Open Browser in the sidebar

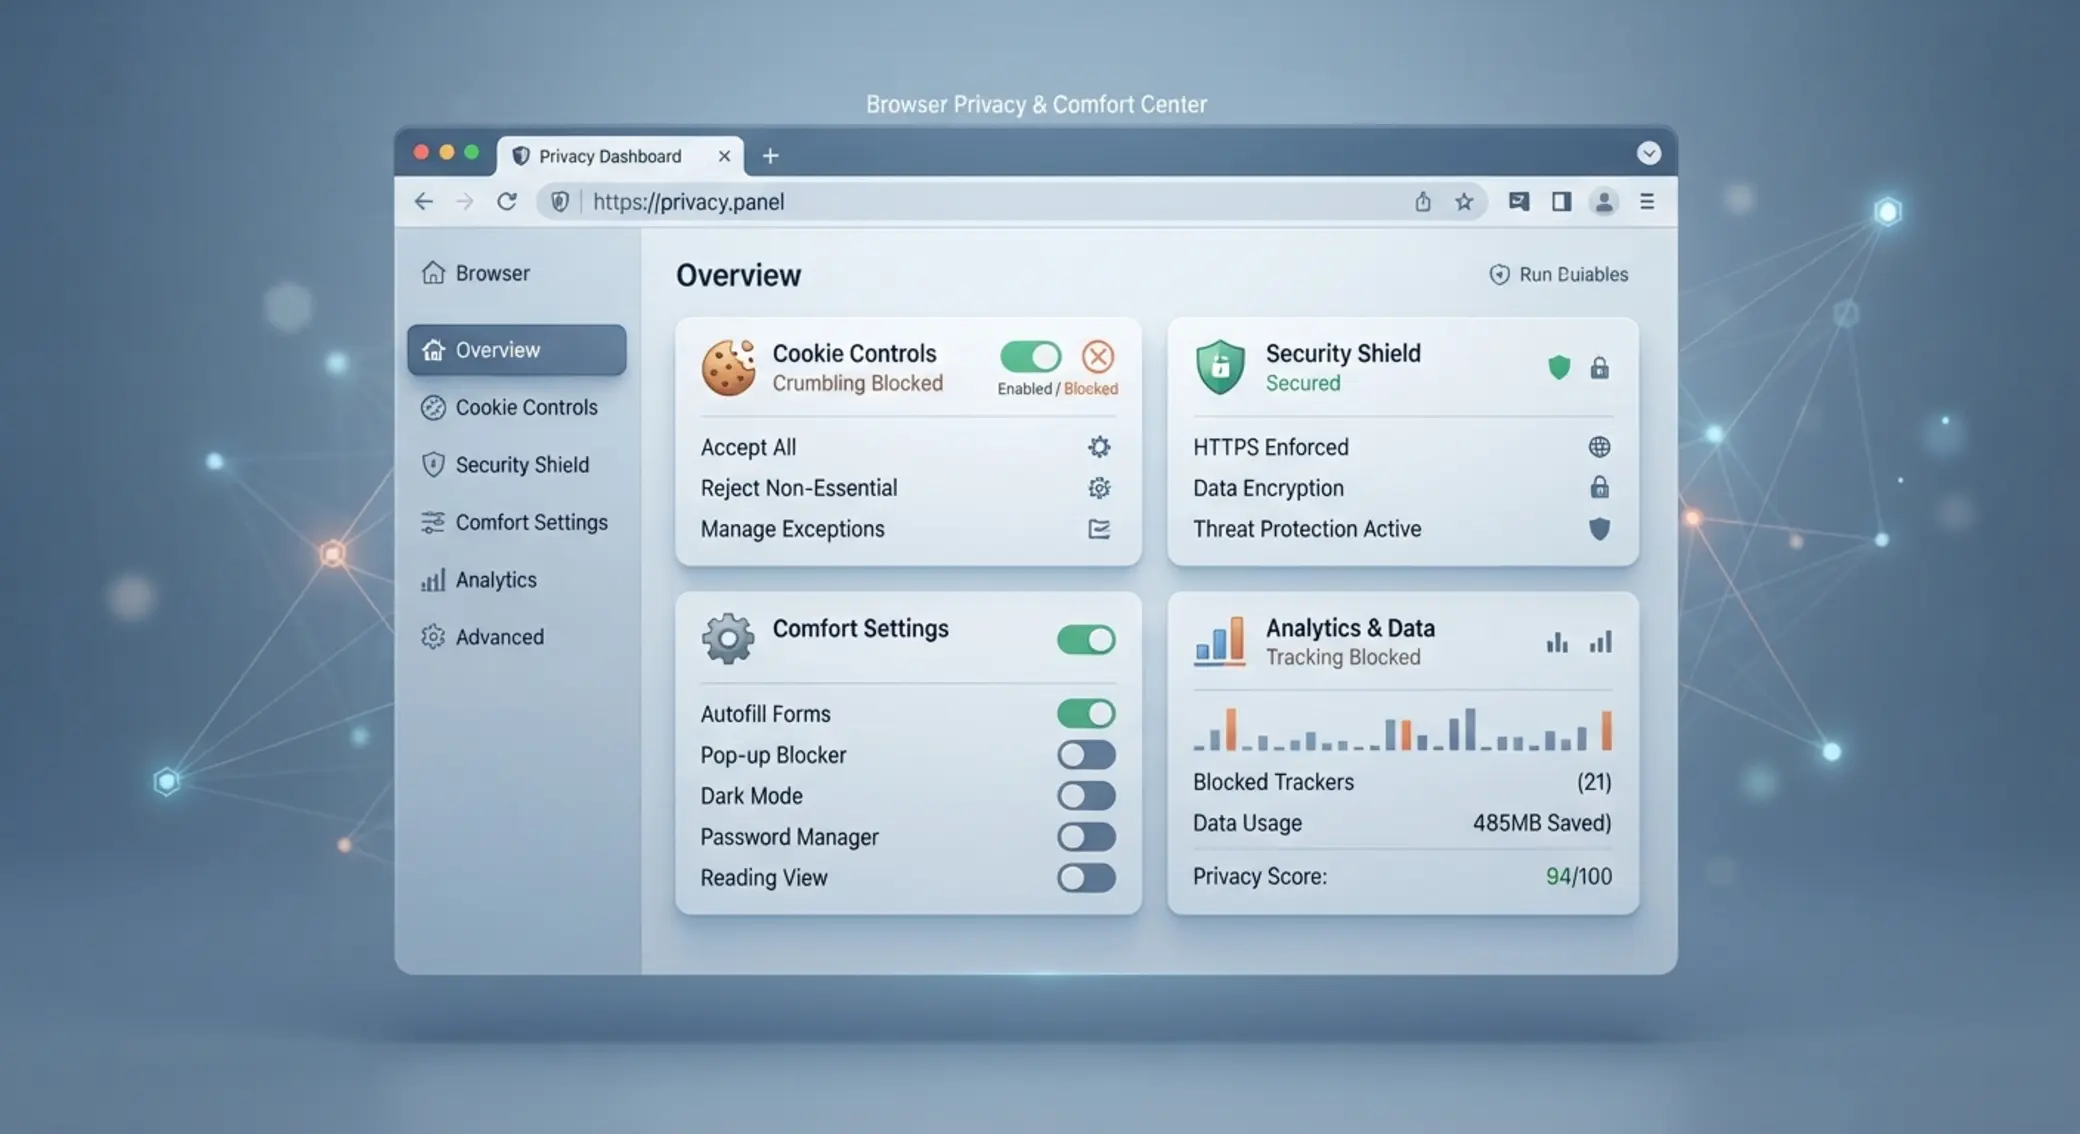(x=476, y=273)
